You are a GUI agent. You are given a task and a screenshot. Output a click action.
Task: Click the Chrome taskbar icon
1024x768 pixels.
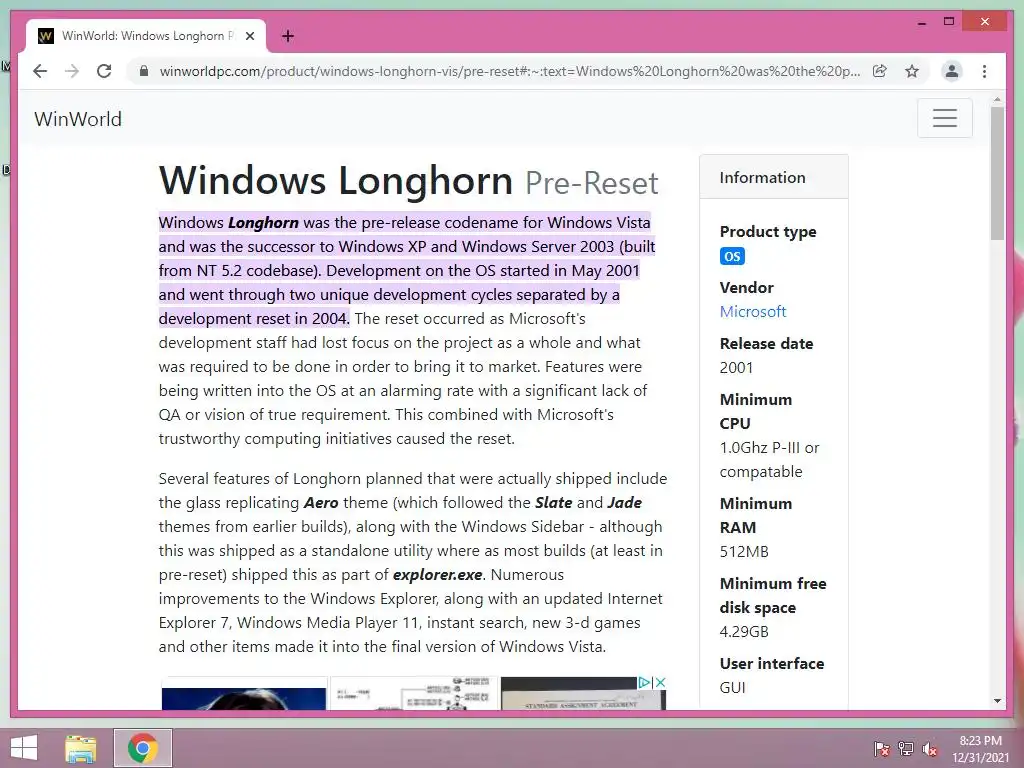click(143, 748)
